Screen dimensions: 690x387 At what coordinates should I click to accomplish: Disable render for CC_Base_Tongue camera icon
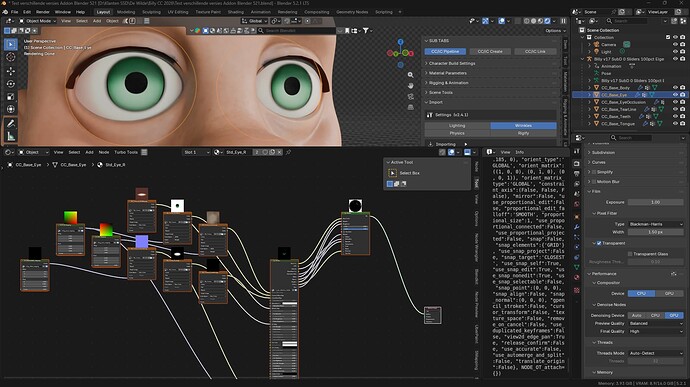(x=683, y=124)
